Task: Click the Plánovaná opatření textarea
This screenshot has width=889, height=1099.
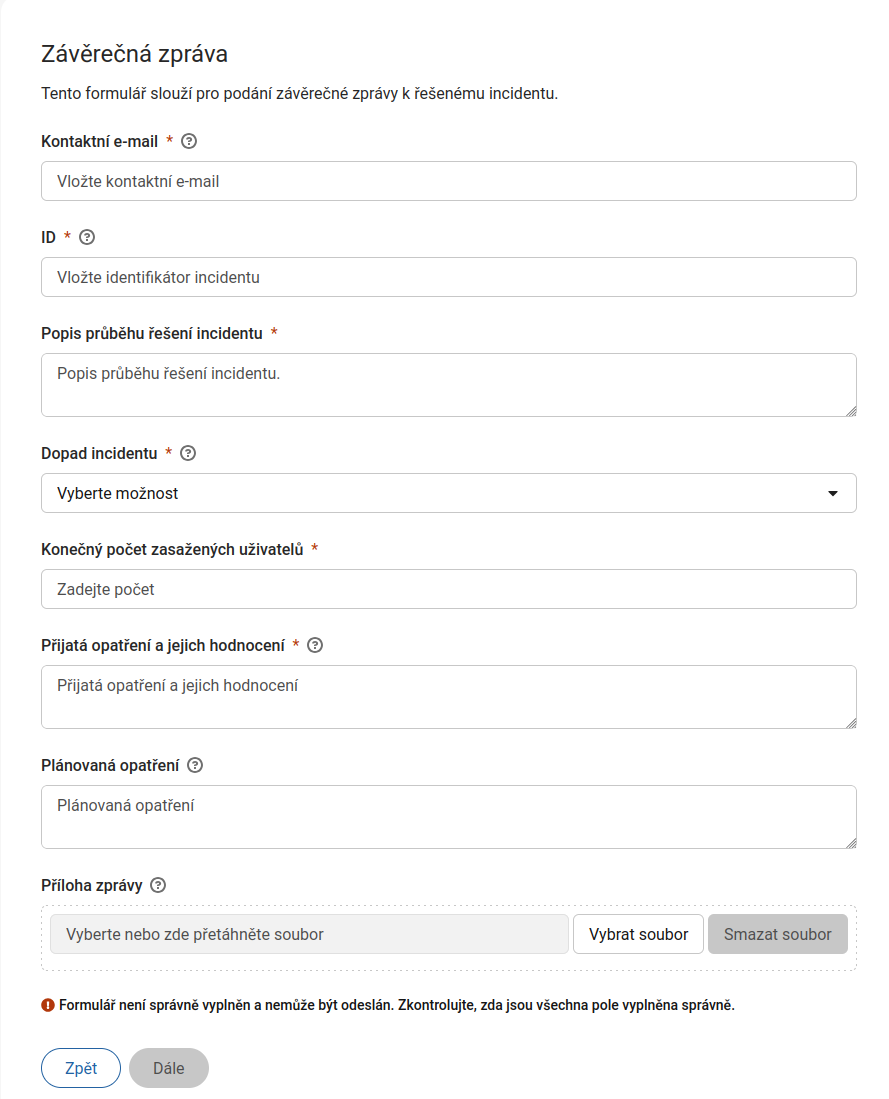Action: point(449,817)
